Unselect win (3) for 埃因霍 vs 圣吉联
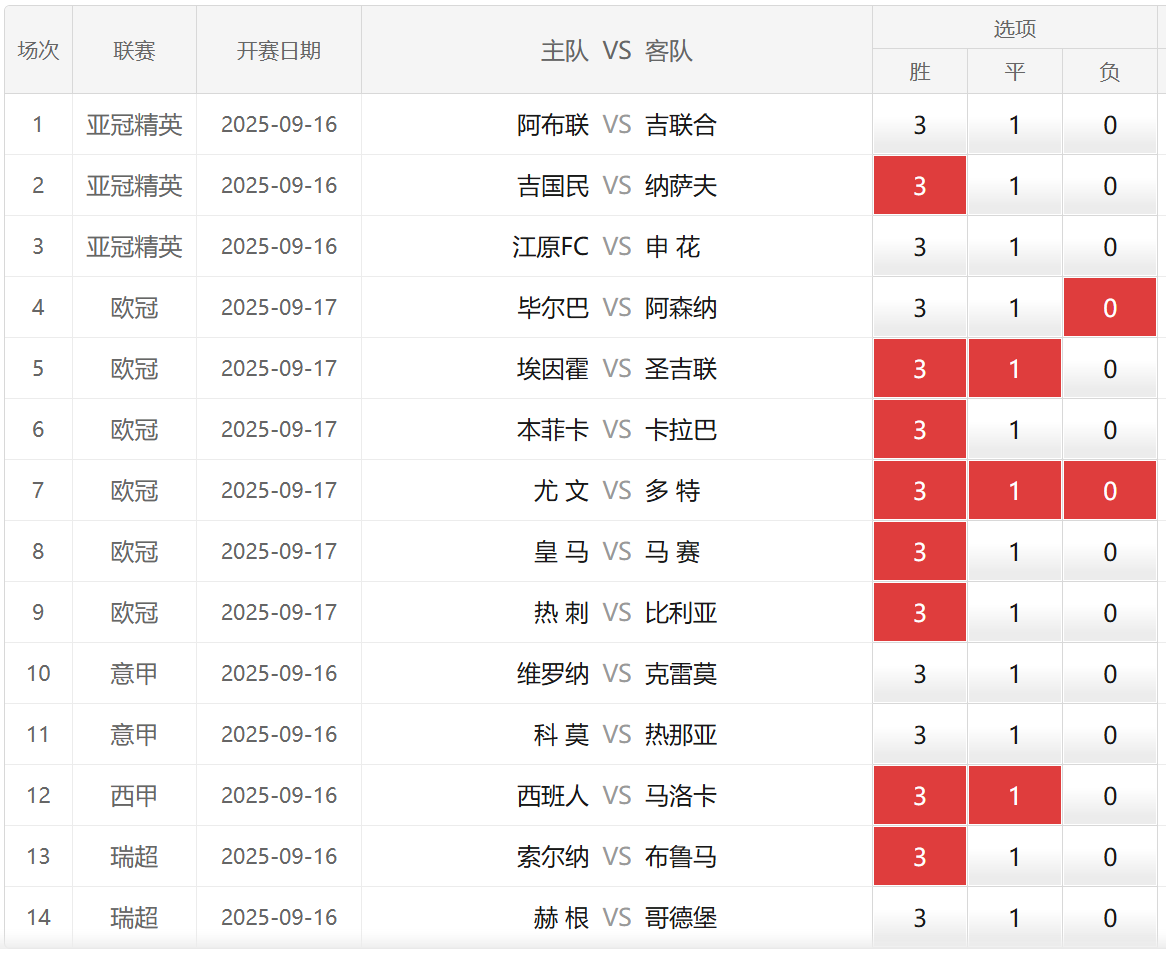This screenshot has height=954, width=1166. 920,369
